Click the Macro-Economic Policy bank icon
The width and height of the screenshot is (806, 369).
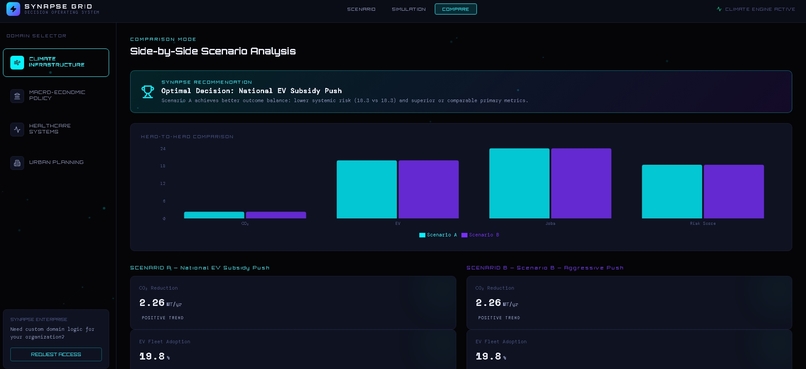(x=17, y=96)
